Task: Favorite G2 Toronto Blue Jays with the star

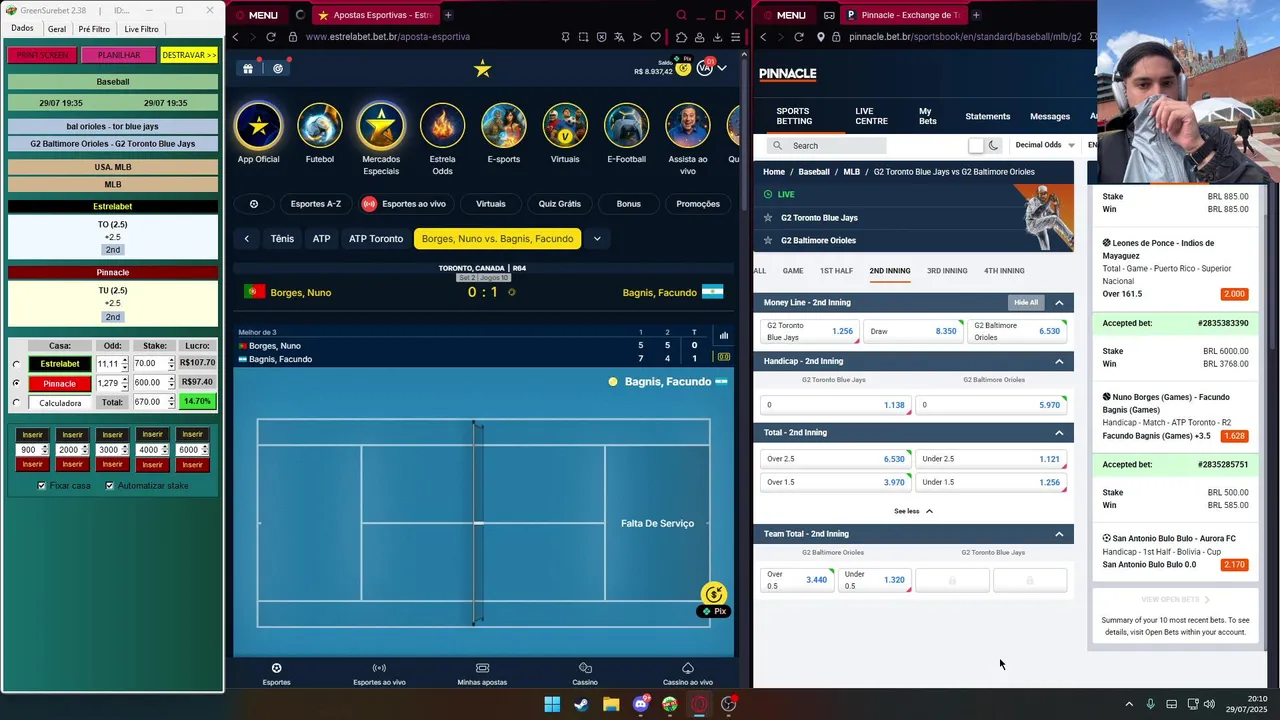Action: click(x=768, y=218)
